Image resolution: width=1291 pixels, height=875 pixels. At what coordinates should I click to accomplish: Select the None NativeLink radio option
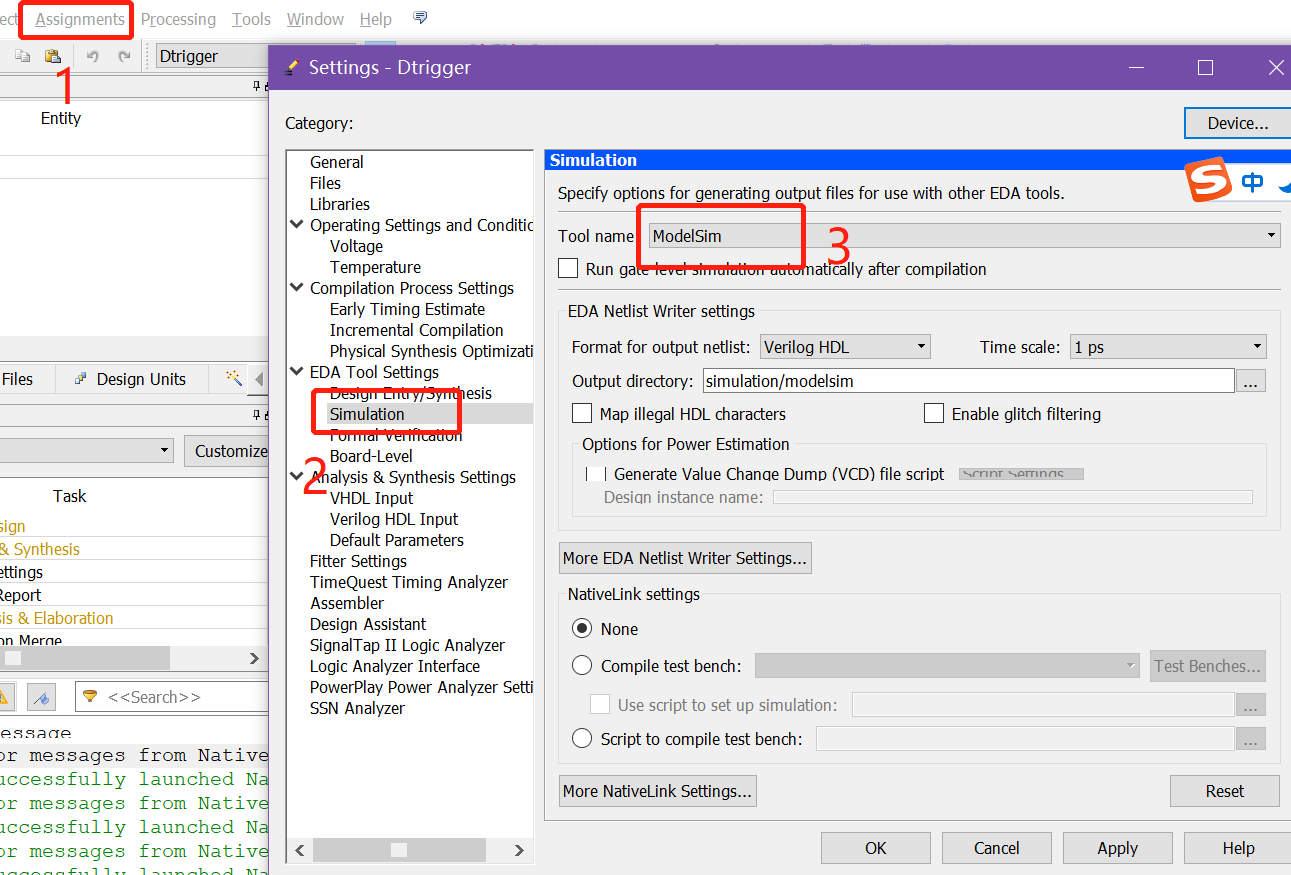[x=582, y=629]
